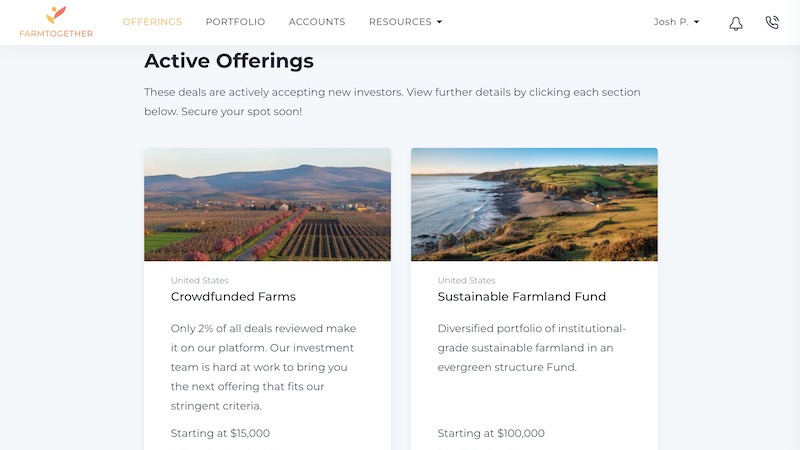Click the Starting at $15,000 label
This screenshot has height=450, width=800.
(x=220, y=434)
